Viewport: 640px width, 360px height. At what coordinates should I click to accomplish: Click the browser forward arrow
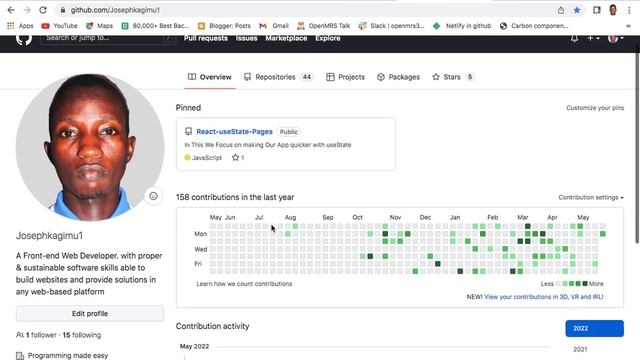pos(27,10)
